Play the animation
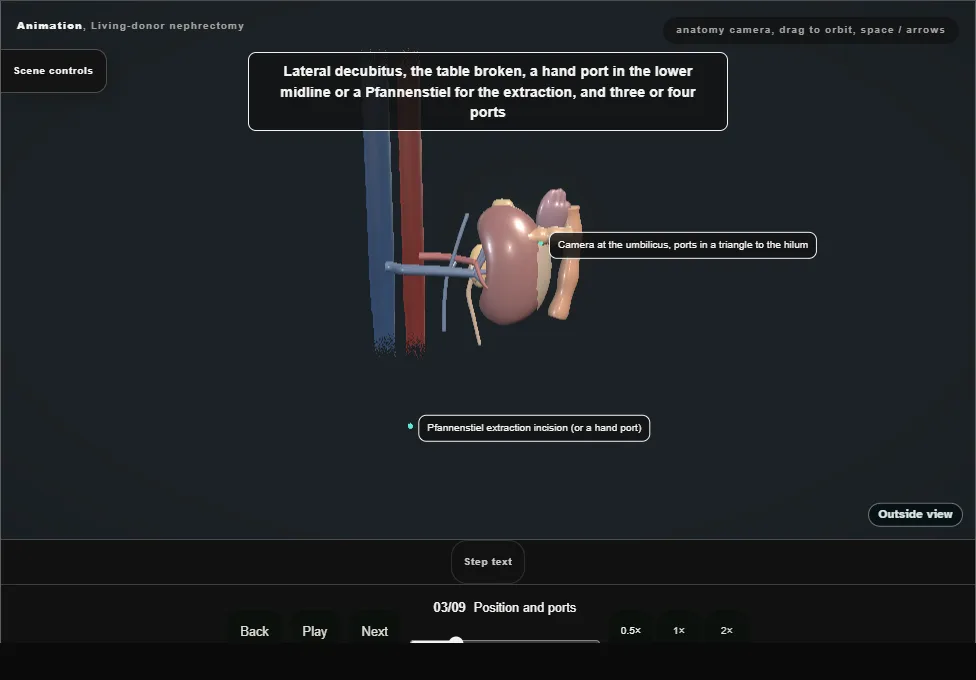Viewport: 976px width, 680px height. 314,631
